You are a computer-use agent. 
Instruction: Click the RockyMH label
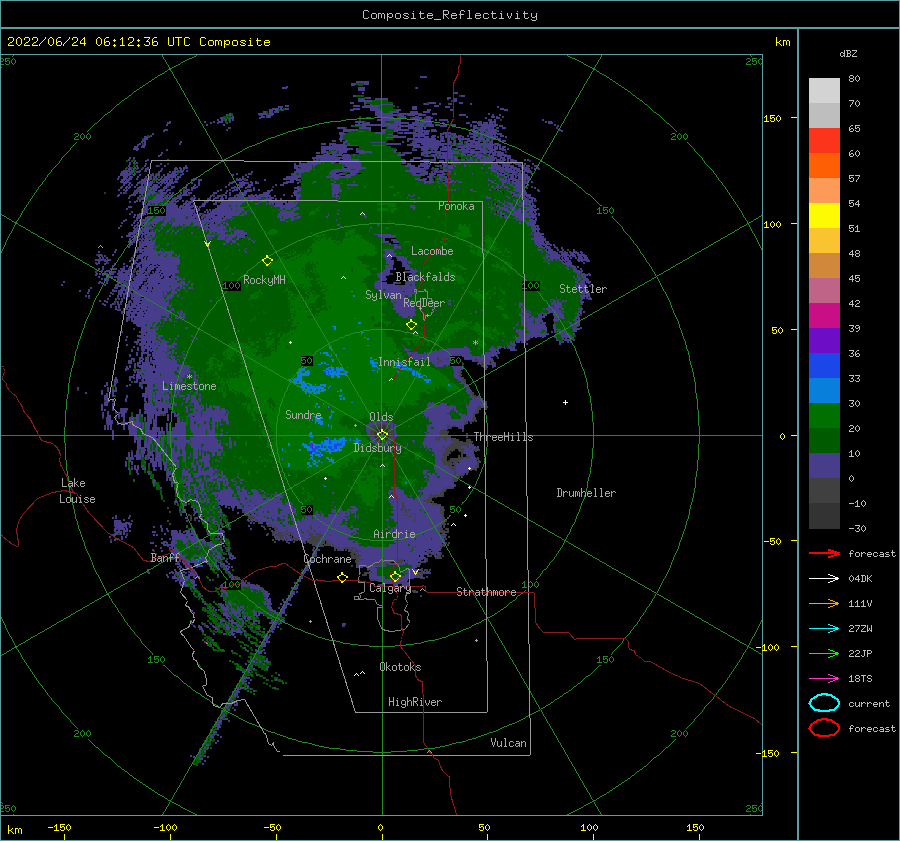(x=264, y=280)
